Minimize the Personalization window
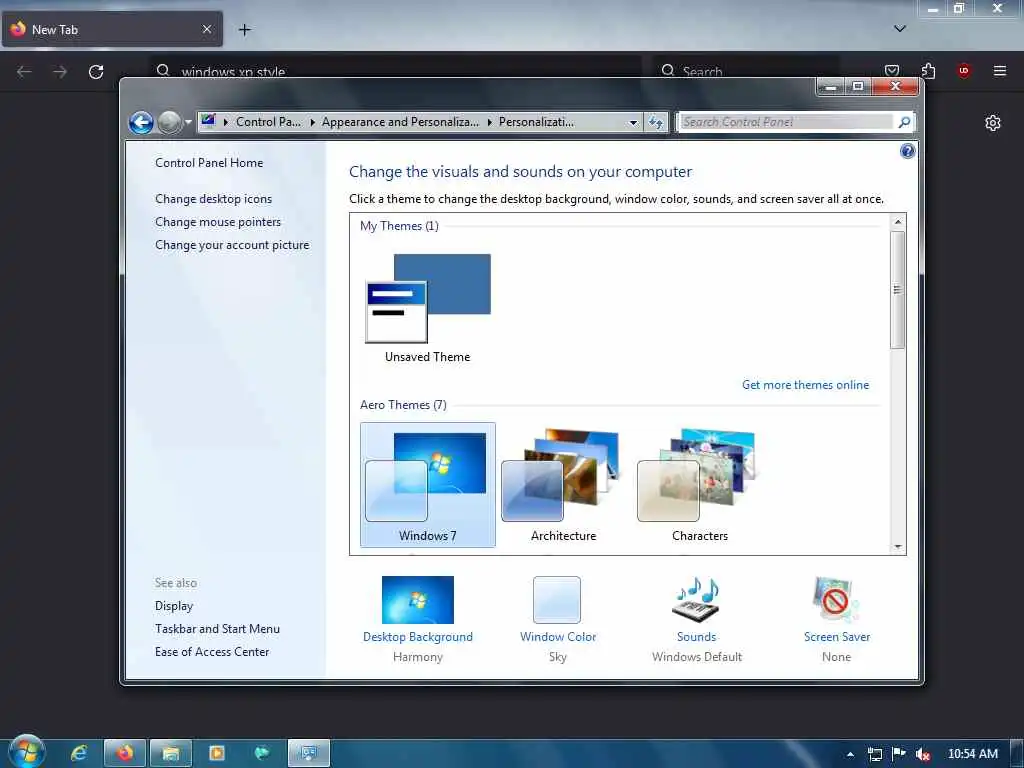This screenshot has width=1024, height=768. (x=831, y=86)
